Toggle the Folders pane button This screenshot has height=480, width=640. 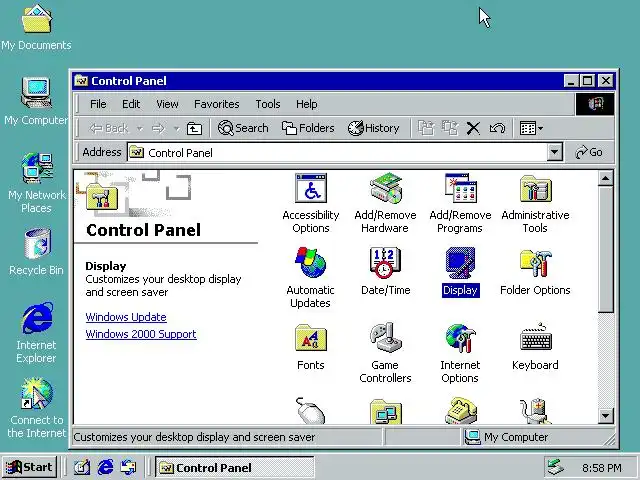[x=308, y=128]
